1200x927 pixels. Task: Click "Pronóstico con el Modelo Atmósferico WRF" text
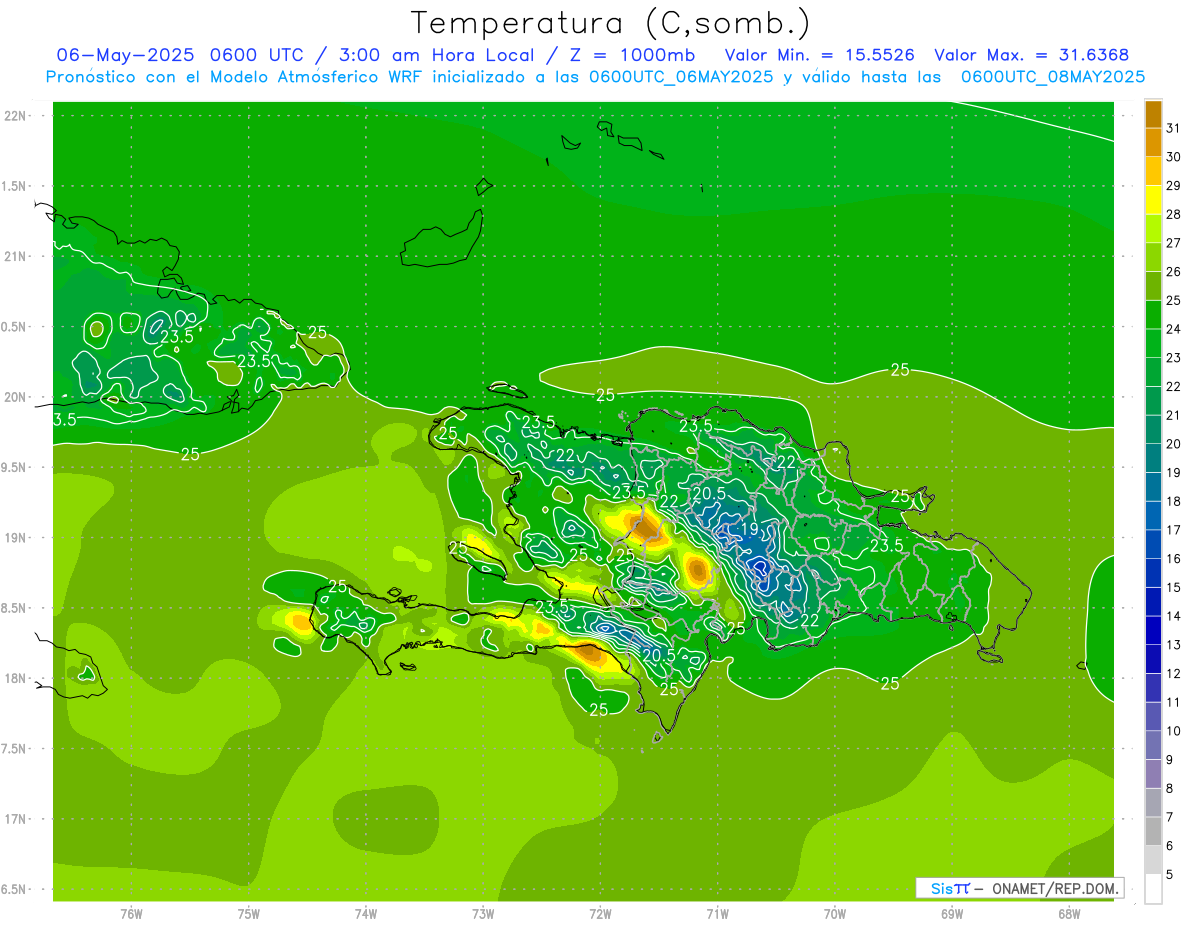237,77
